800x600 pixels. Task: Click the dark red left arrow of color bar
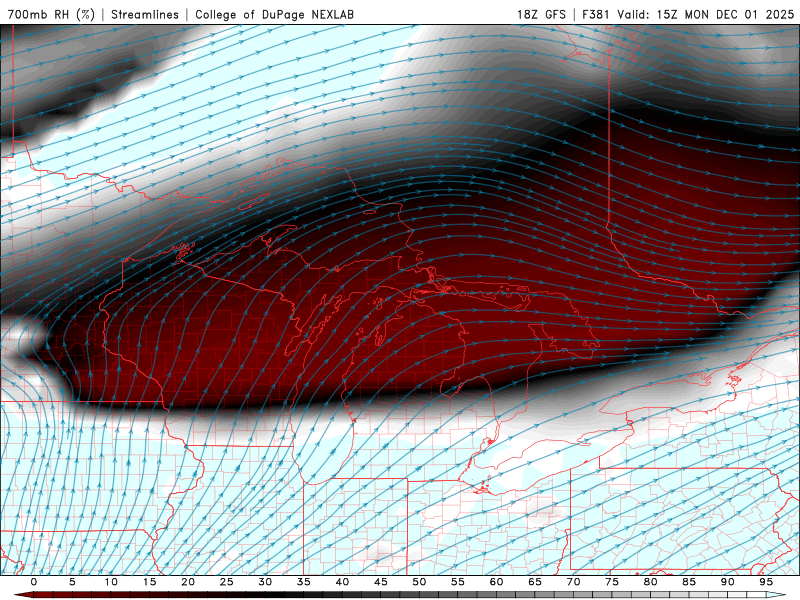(x=23, y=595)
